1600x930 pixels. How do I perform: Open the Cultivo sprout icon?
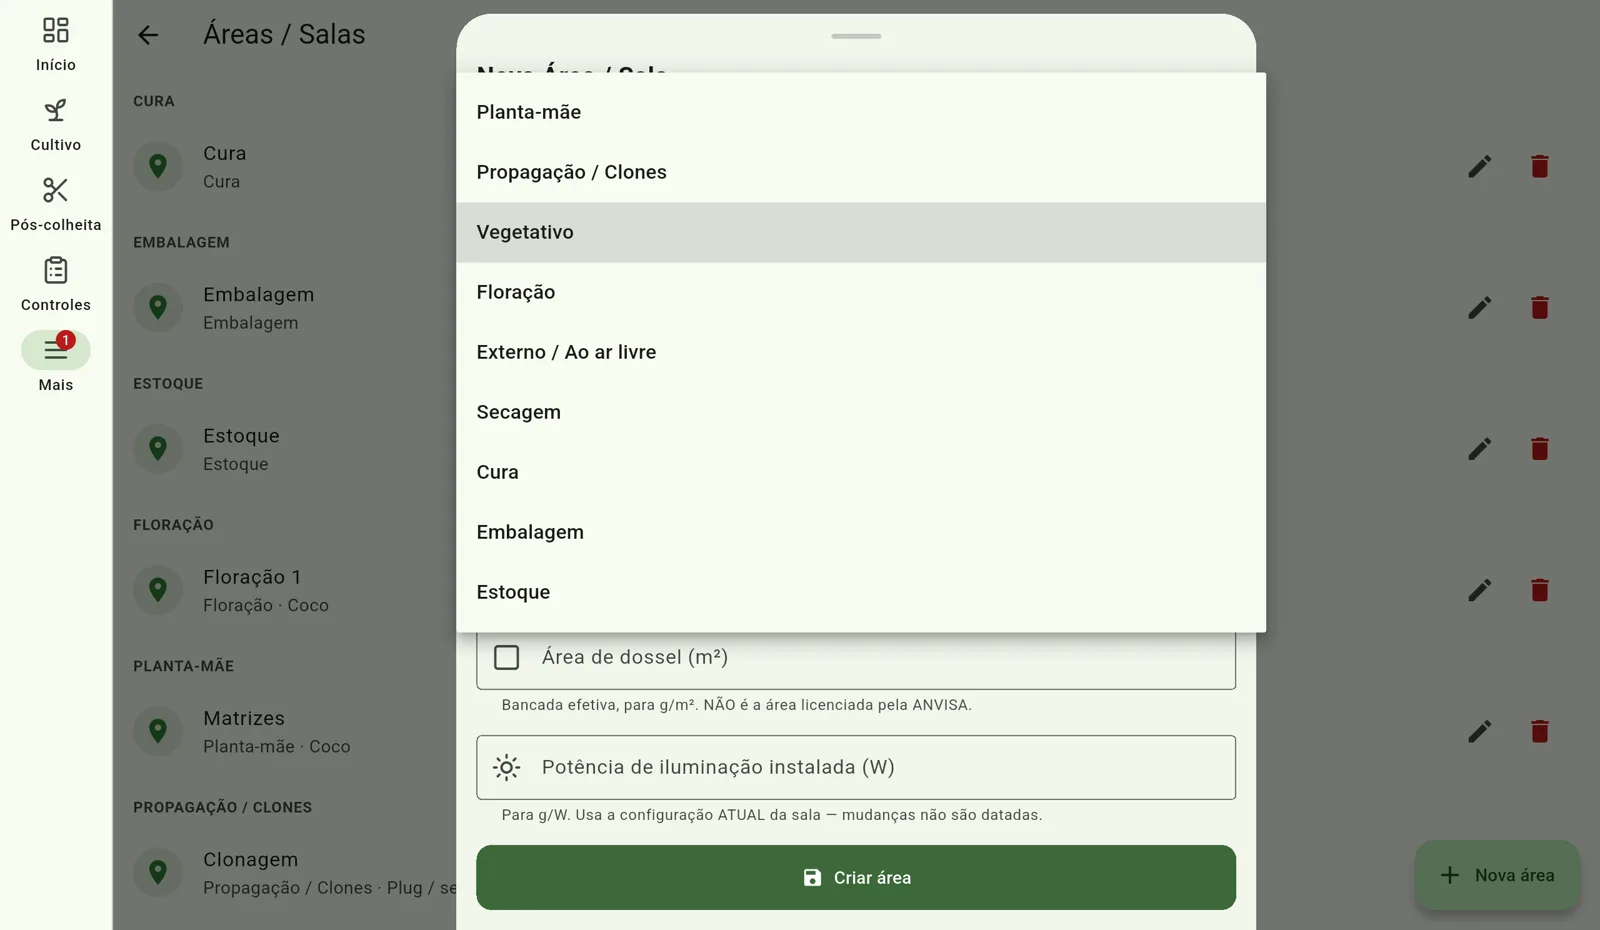[56, 111]
